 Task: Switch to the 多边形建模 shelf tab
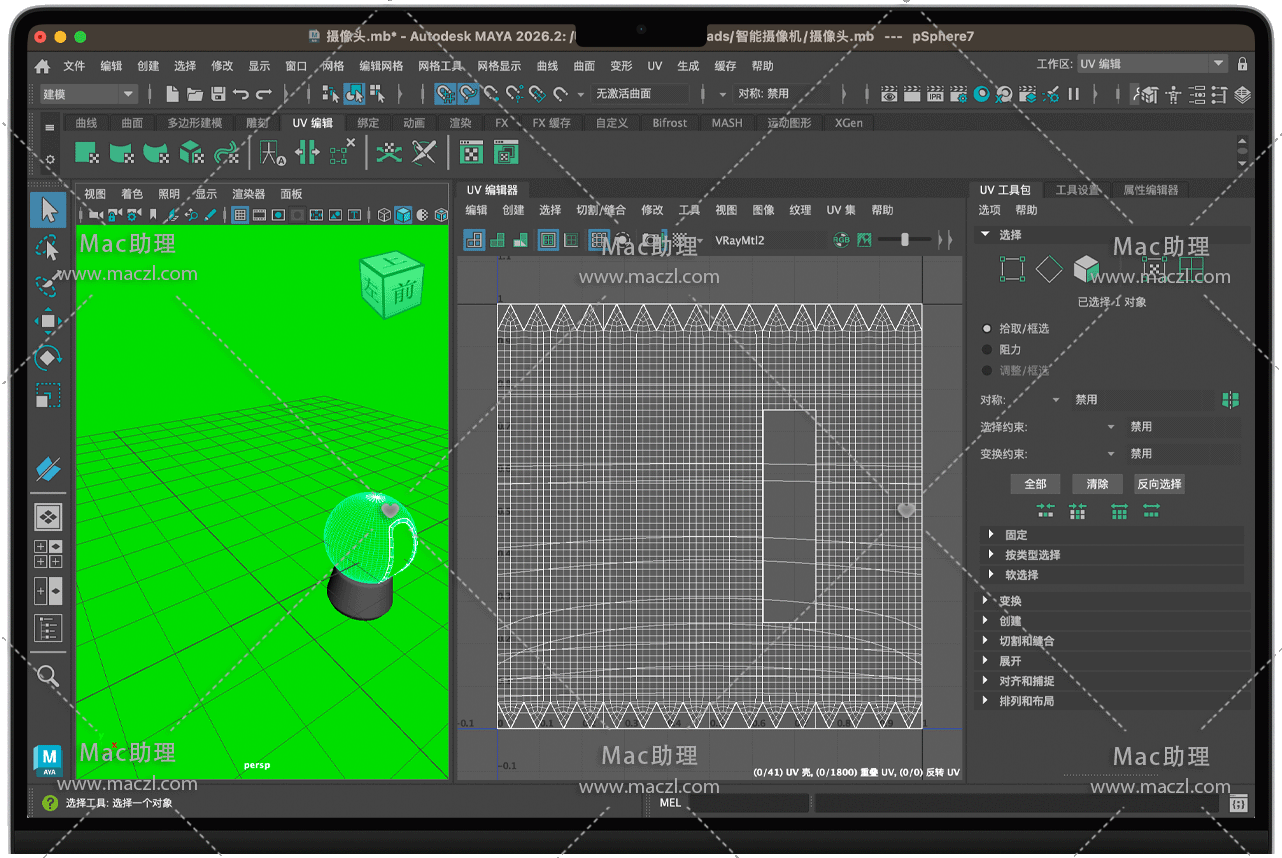click(194, 123)
